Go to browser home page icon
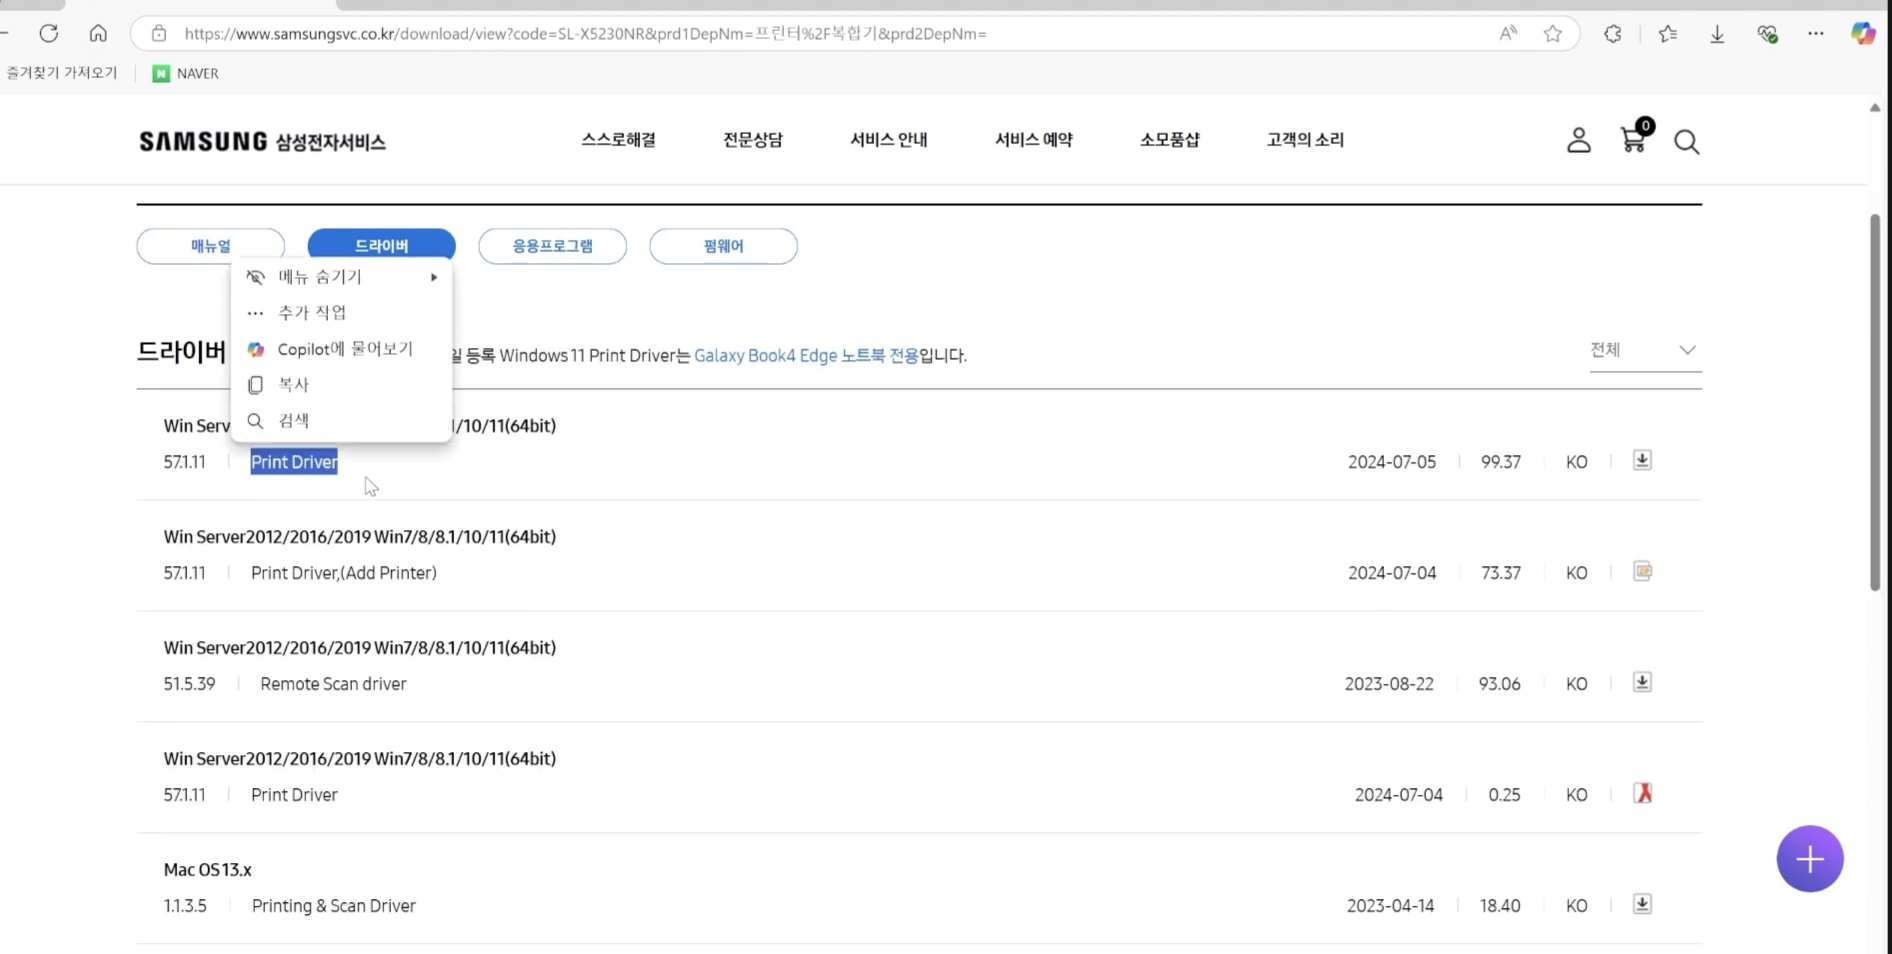The width and height of the screenshot is (1892, 954). click(98, 33)
